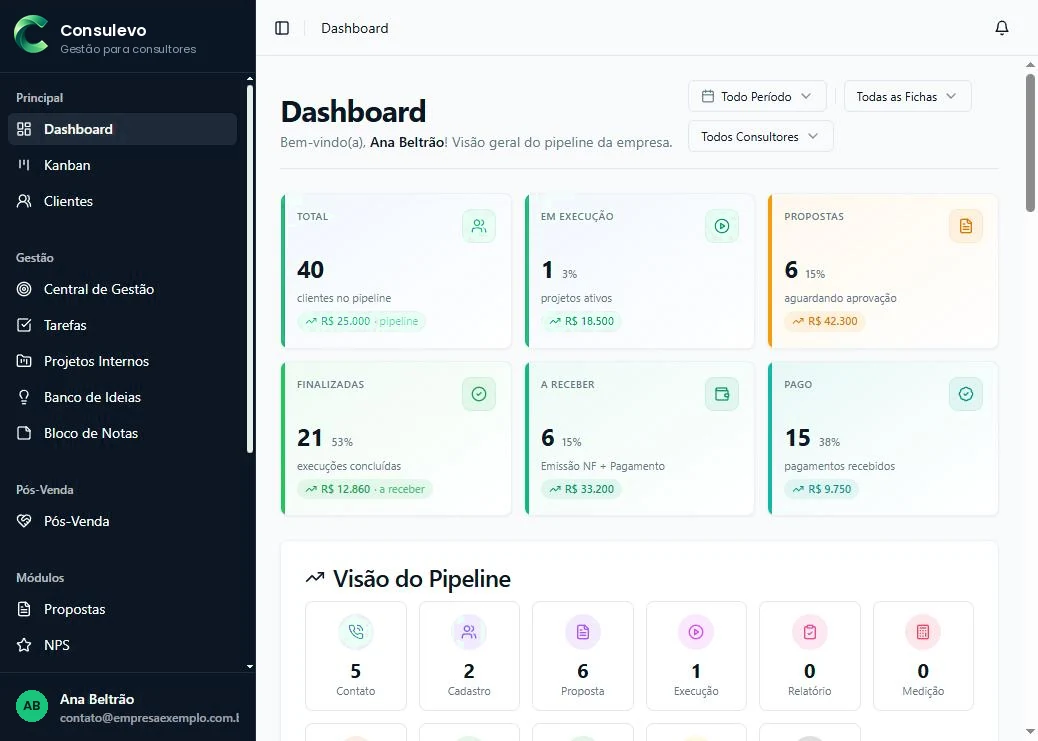The width and height of the screenshot is (1038, 741).
Task: Click the users icon on Total card
Action: (x=479, y=226)
